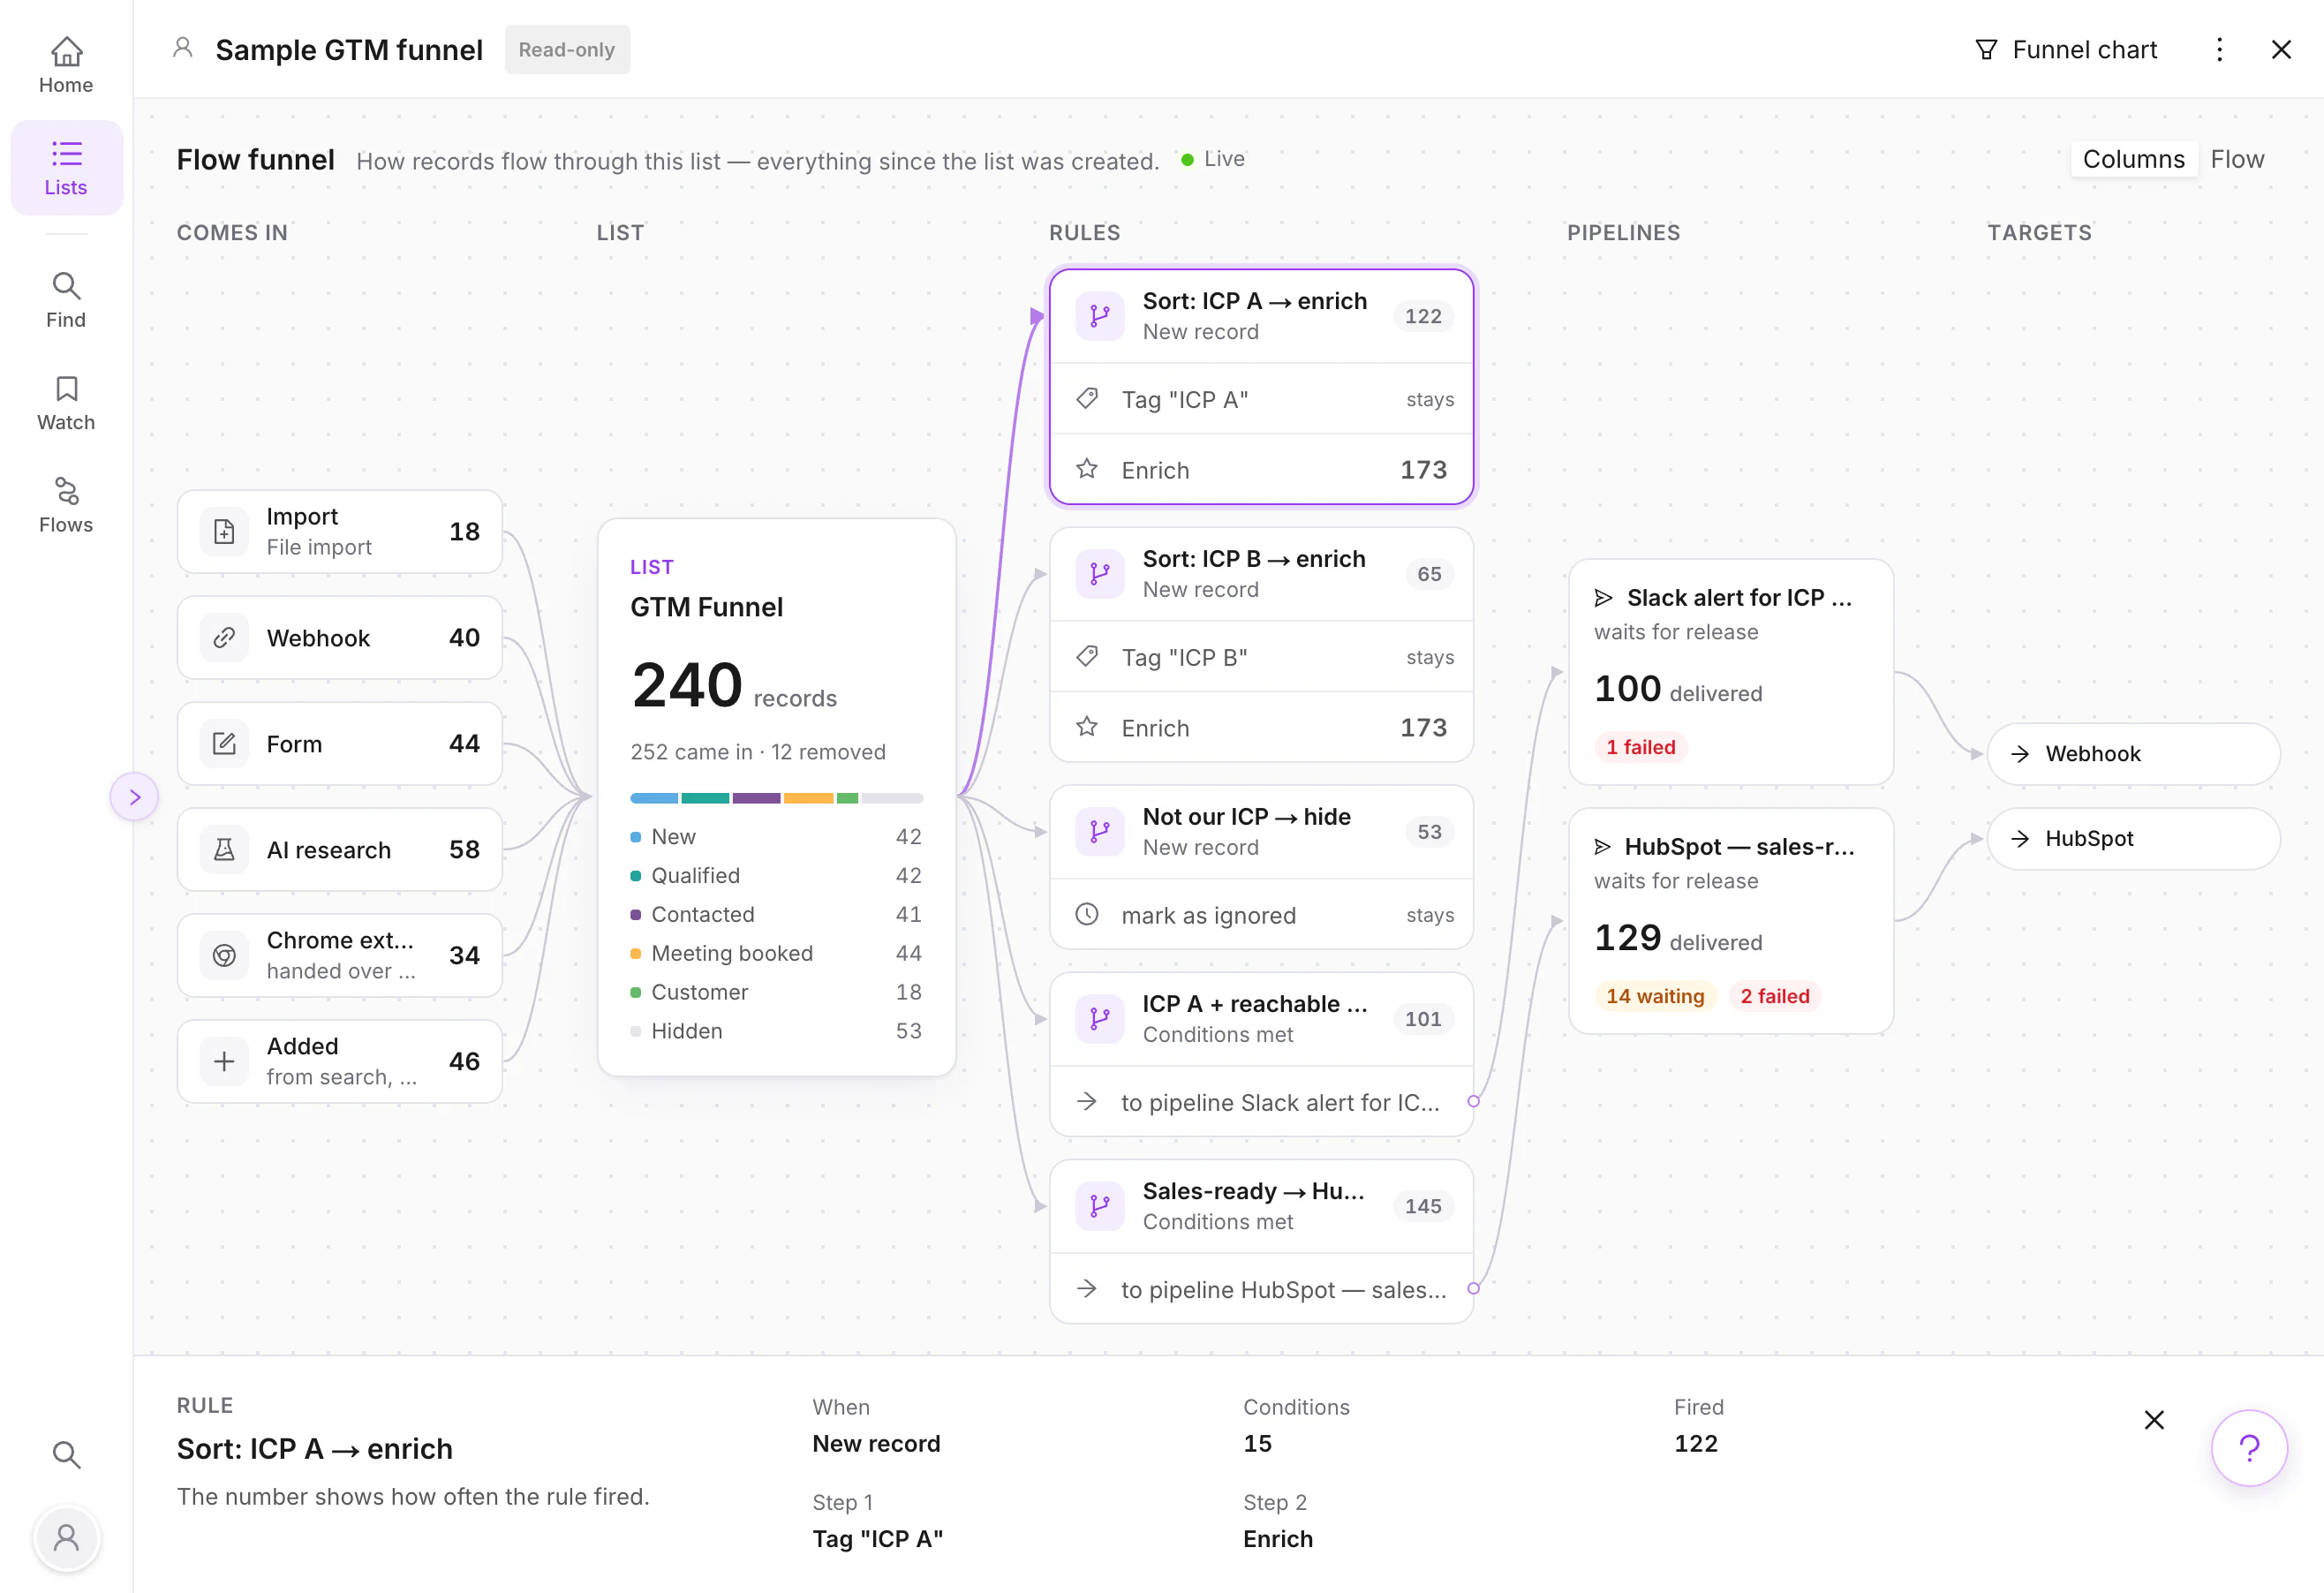Select the New stage row
The image size is (2324, 1593).
tap(776, 836)
